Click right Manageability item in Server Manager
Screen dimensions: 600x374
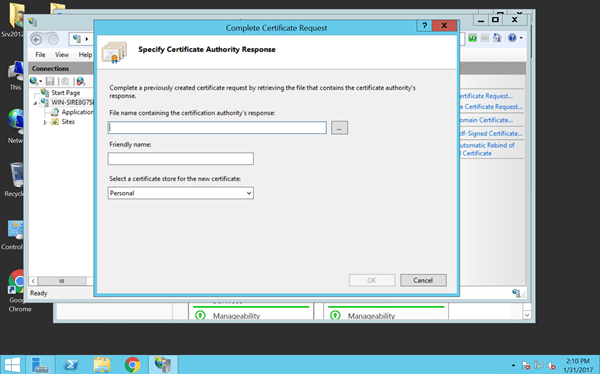(x=371, y=316)
